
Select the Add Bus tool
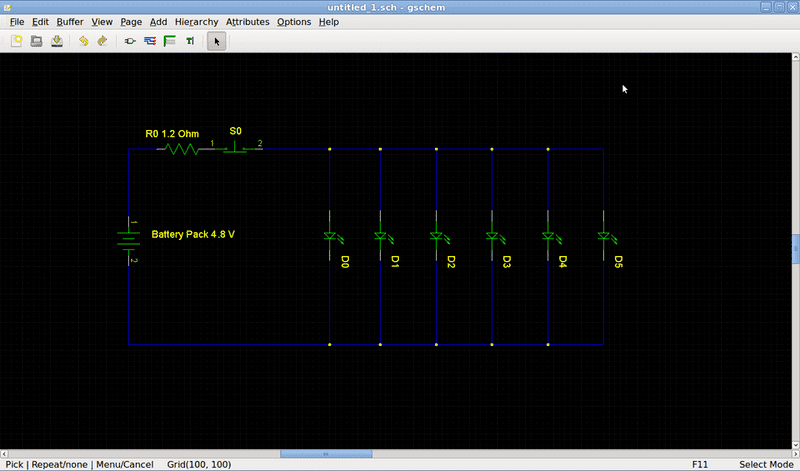(169, 41)
